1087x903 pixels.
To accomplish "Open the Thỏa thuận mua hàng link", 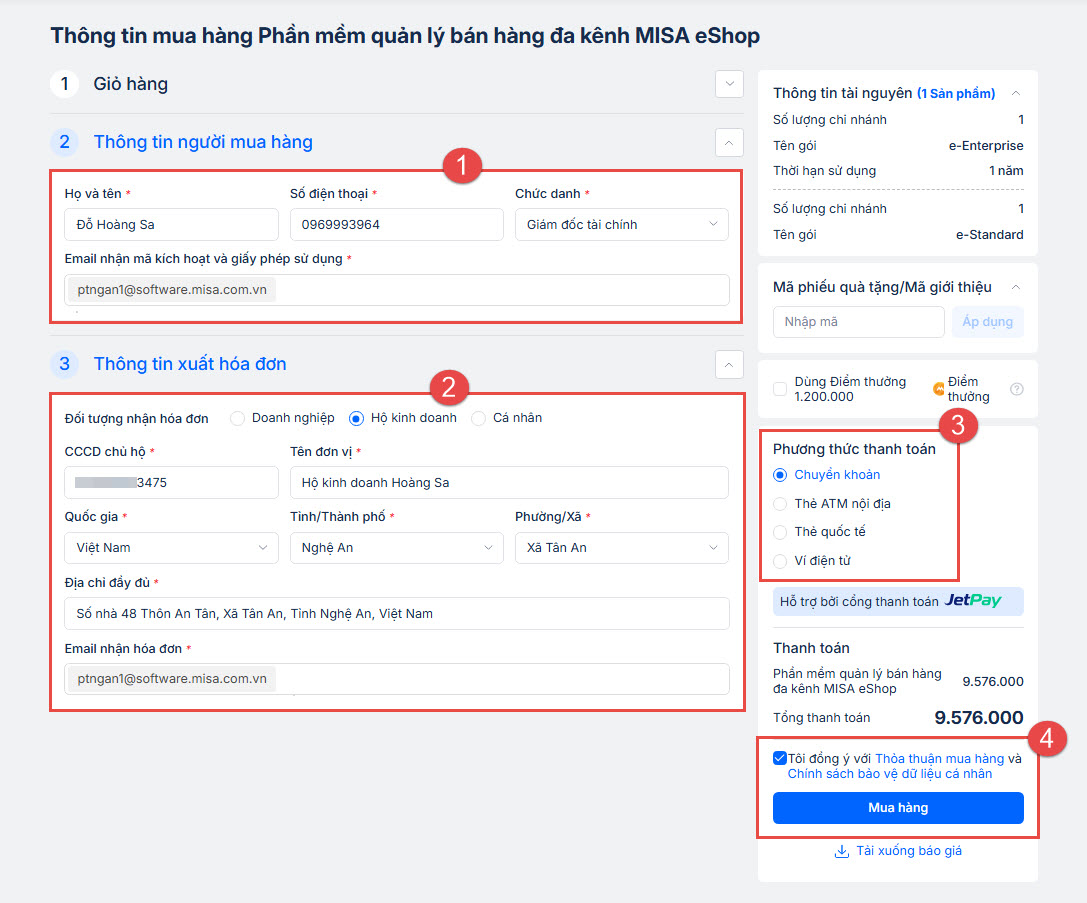I will pos(939,759).
